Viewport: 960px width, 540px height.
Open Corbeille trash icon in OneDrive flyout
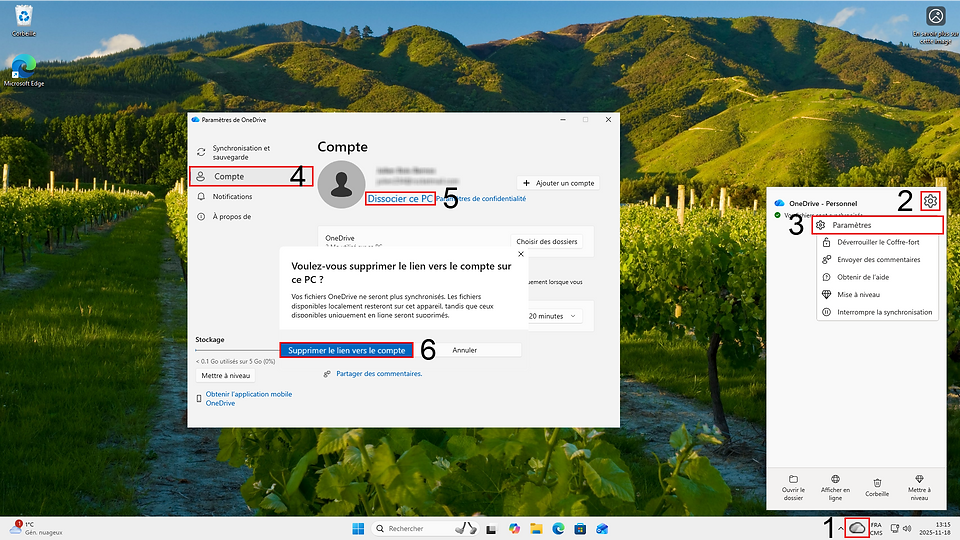tap(877, 488)
